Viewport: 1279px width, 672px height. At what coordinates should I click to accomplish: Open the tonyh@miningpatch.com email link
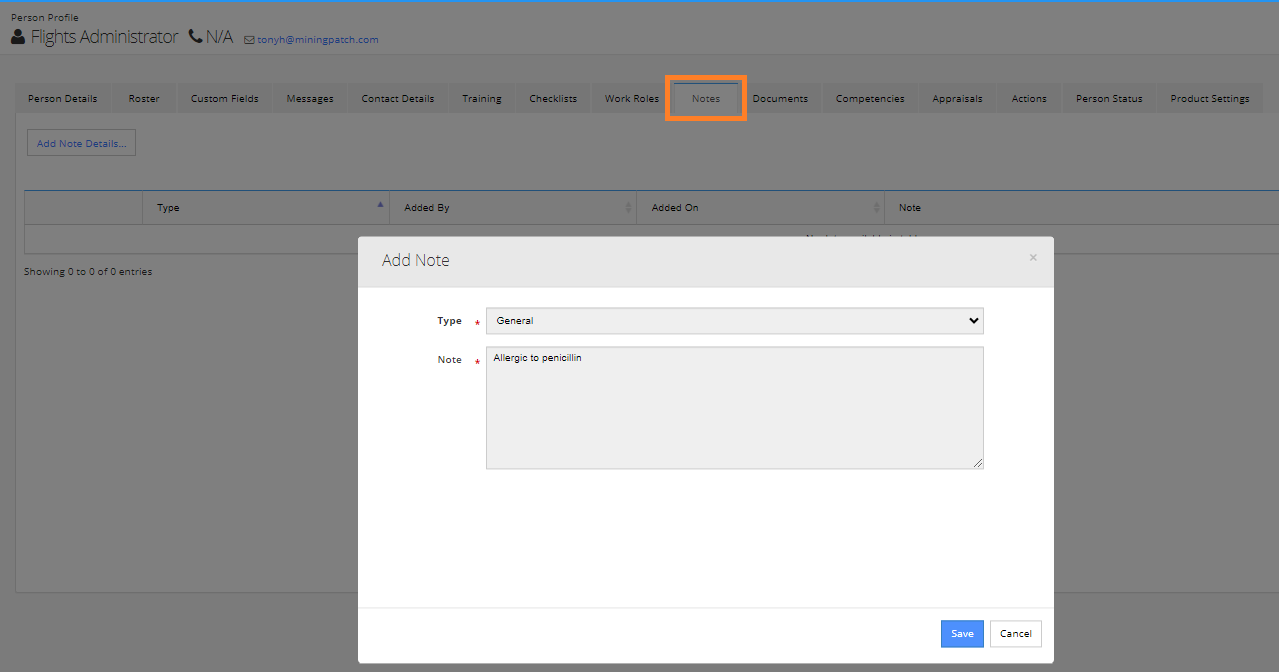(317, 39)
